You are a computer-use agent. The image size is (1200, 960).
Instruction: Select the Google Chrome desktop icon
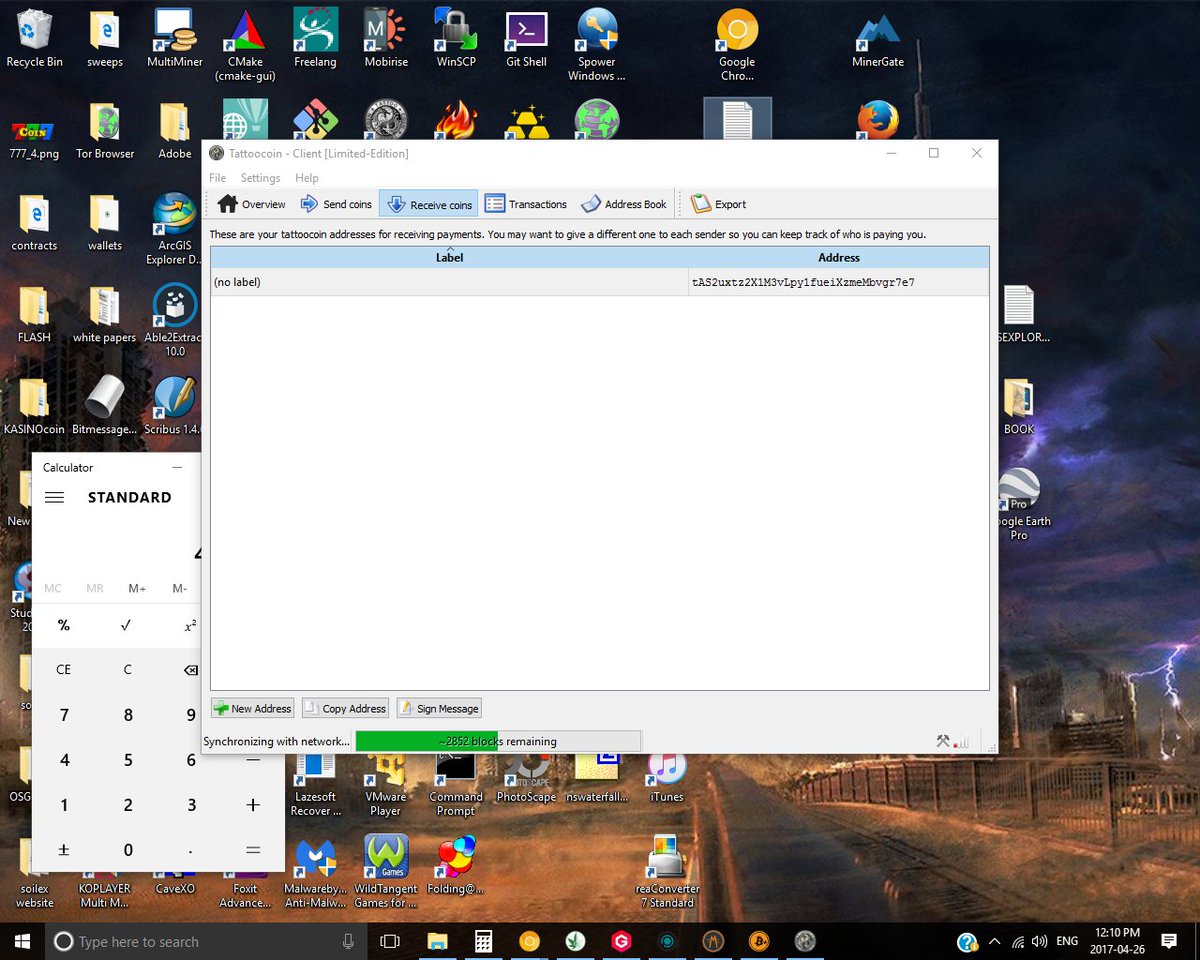(737, 45)
